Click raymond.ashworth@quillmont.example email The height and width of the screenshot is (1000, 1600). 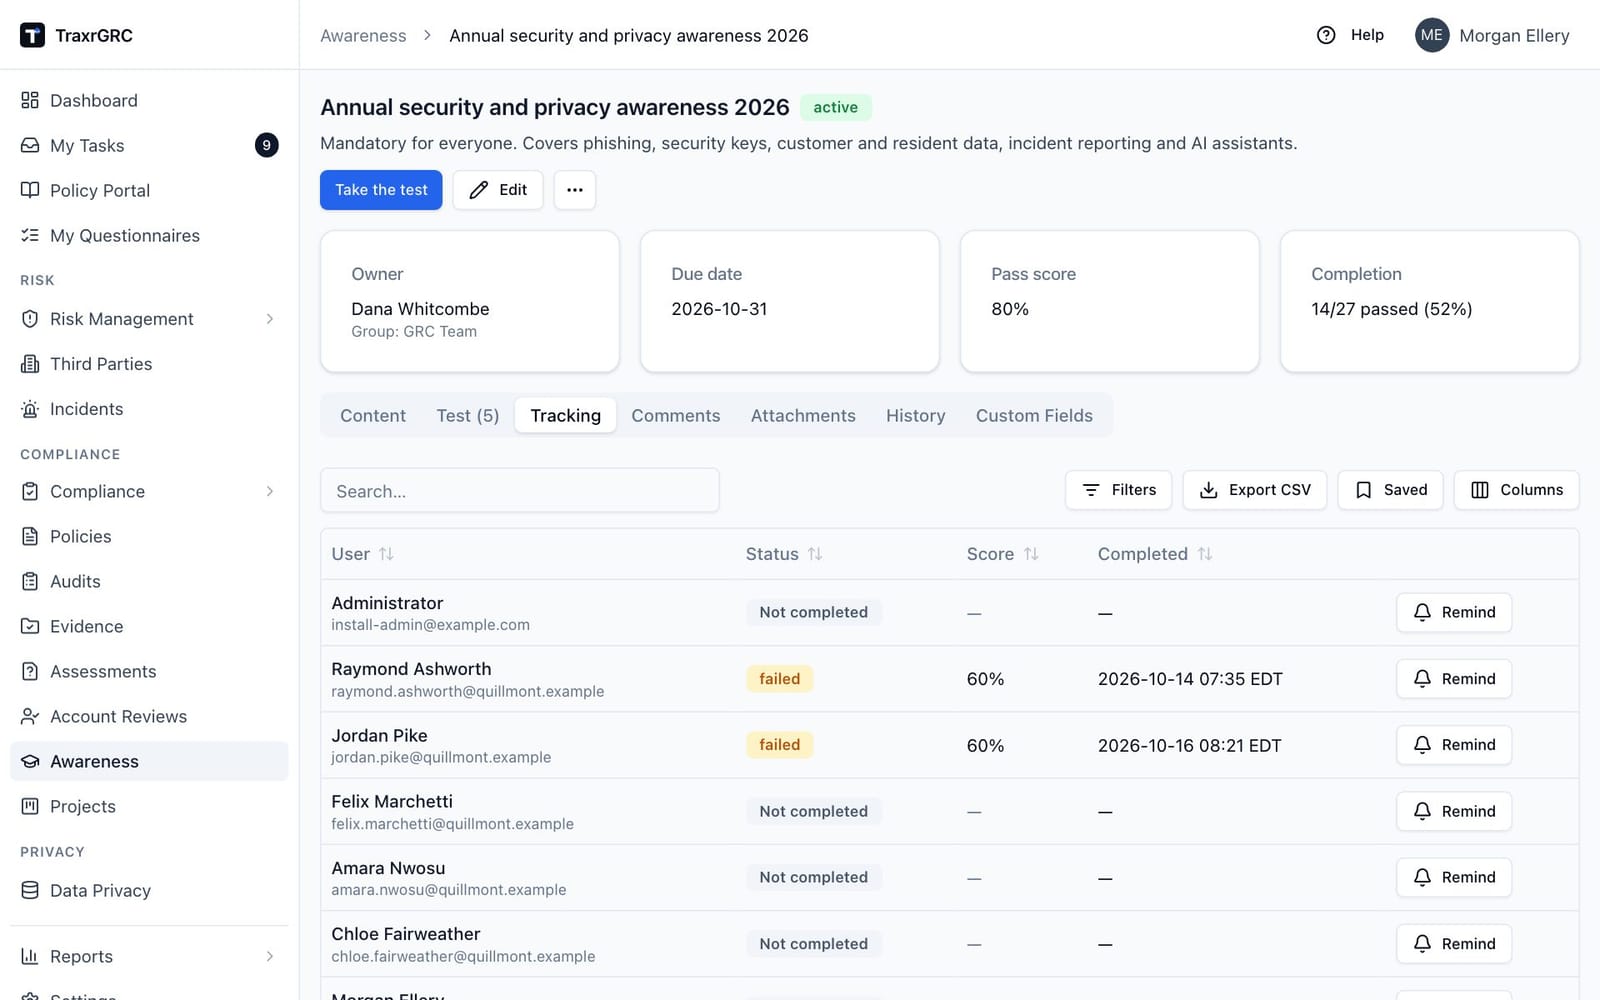click(468, 691)
